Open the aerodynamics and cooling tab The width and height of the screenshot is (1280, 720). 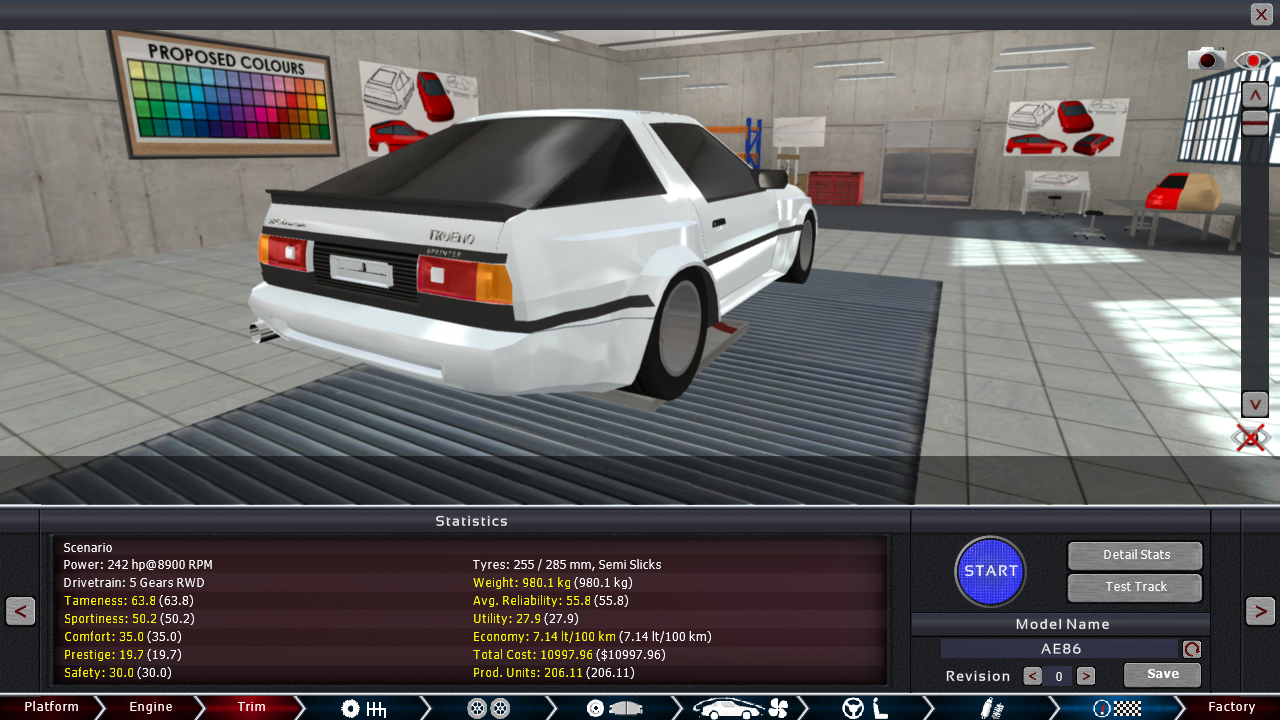tap(741, 708)
